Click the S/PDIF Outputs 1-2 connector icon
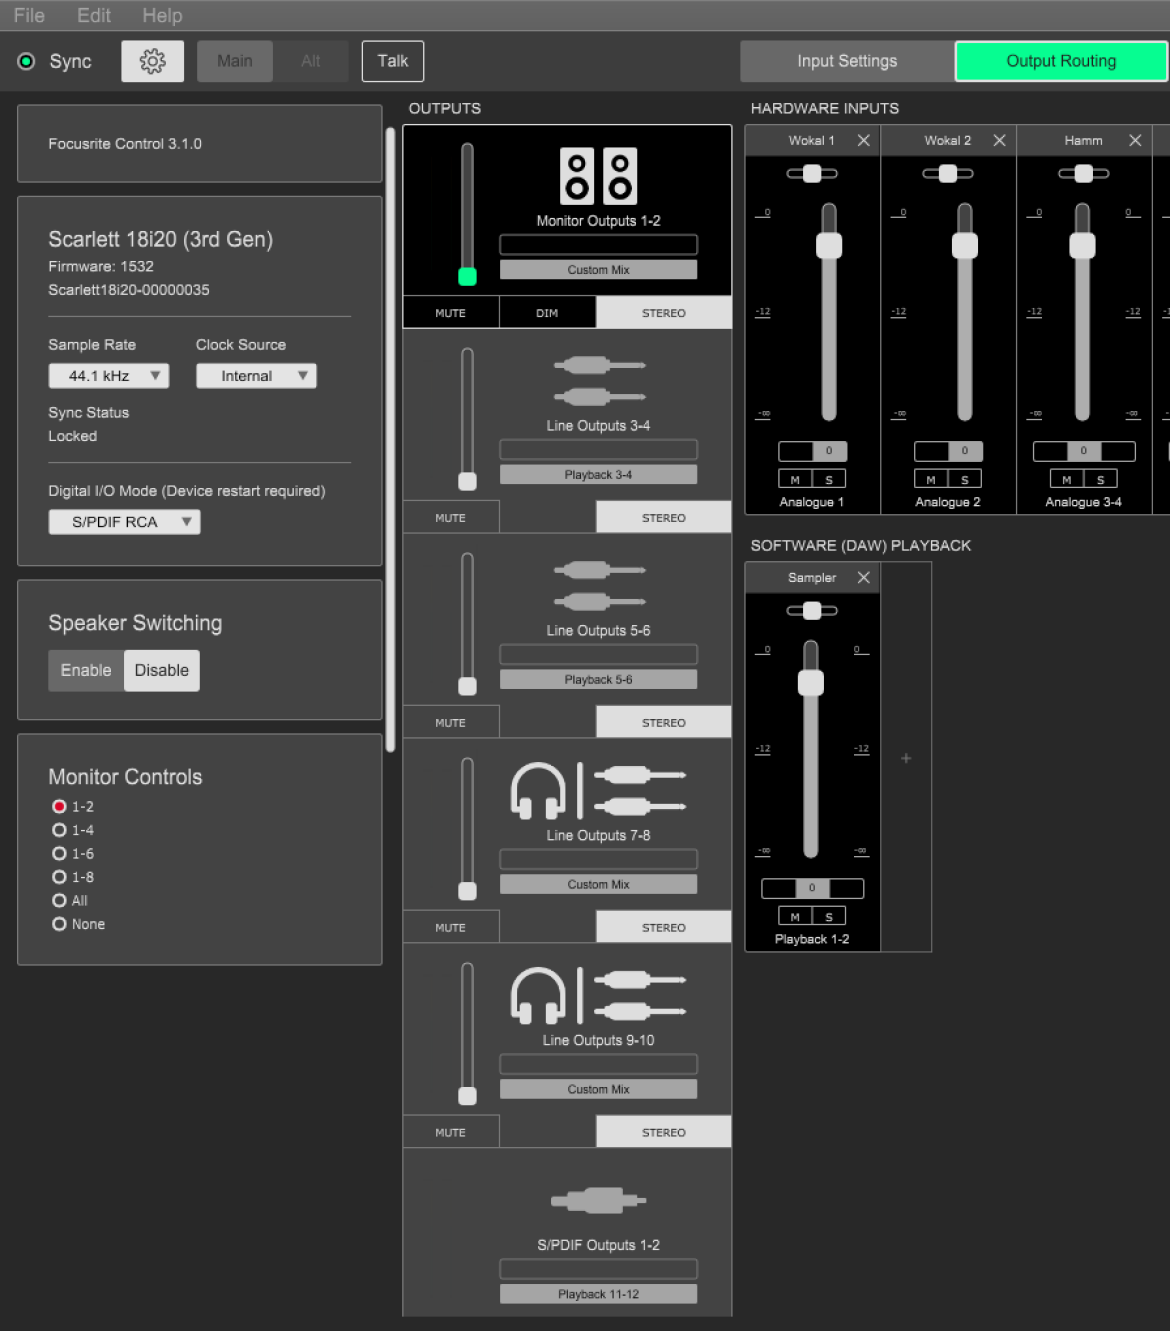This screenshot has width=1170, height=1331. (x=599, y=1200)
